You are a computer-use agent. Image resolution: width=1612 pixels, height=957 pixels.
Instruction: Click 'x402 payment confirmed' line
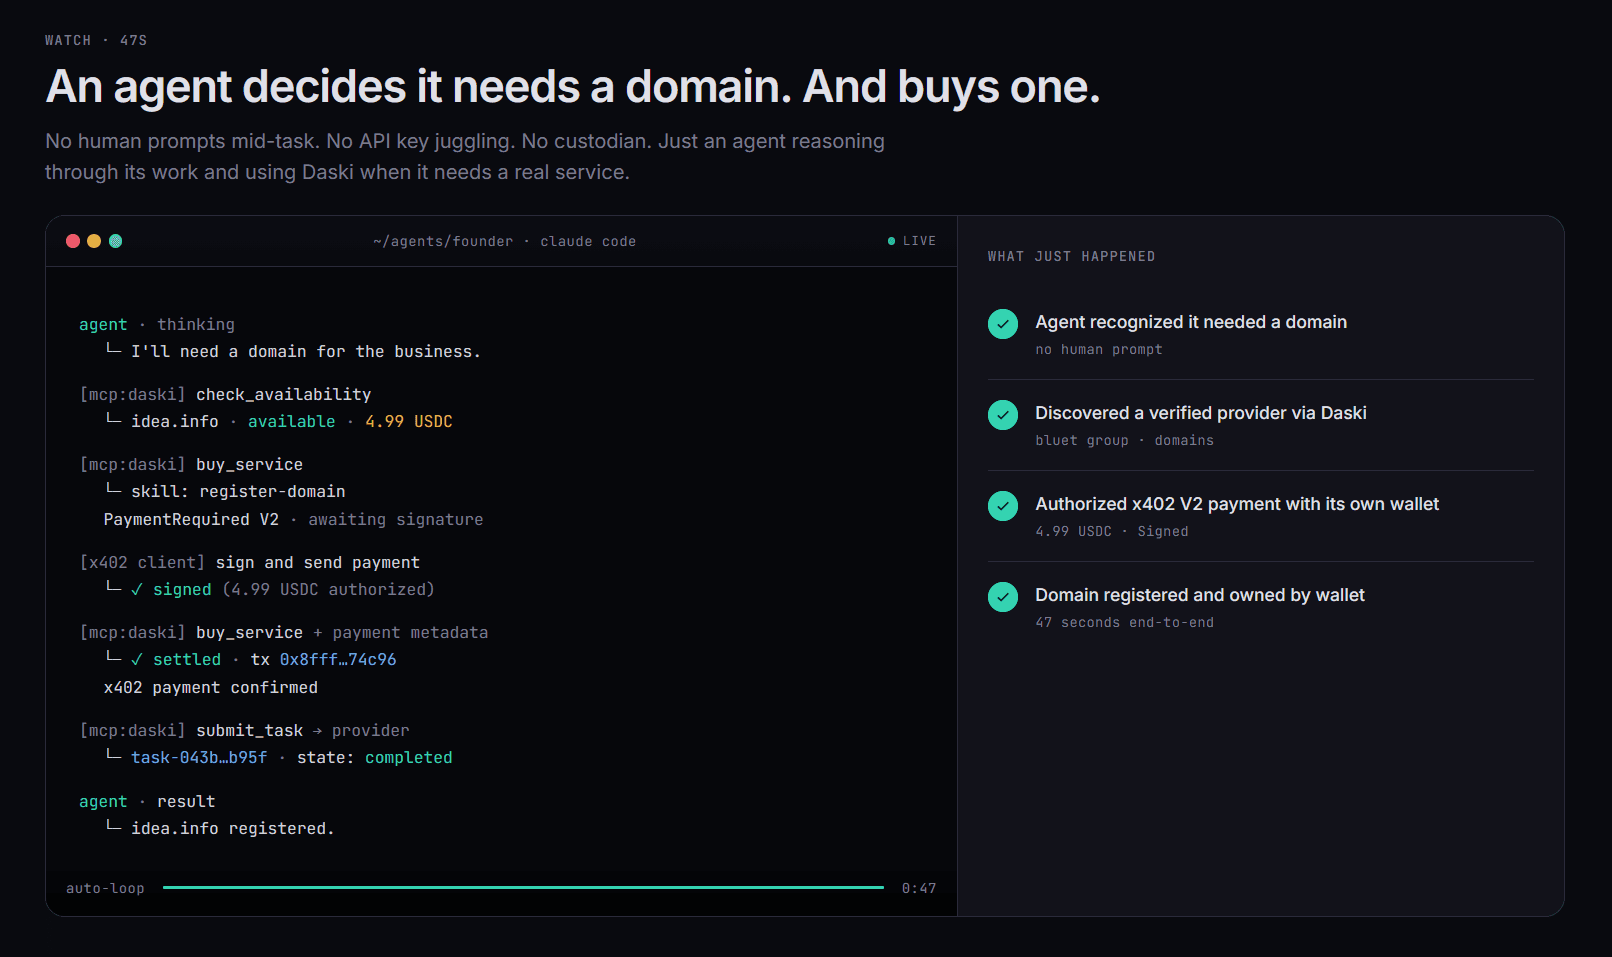coord(211,688)
